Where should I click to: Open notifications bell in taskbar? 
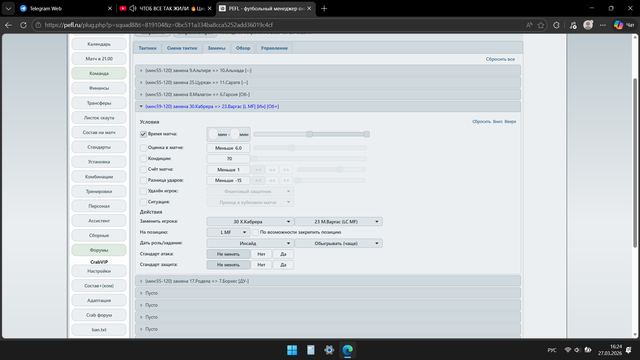(629, 350)
